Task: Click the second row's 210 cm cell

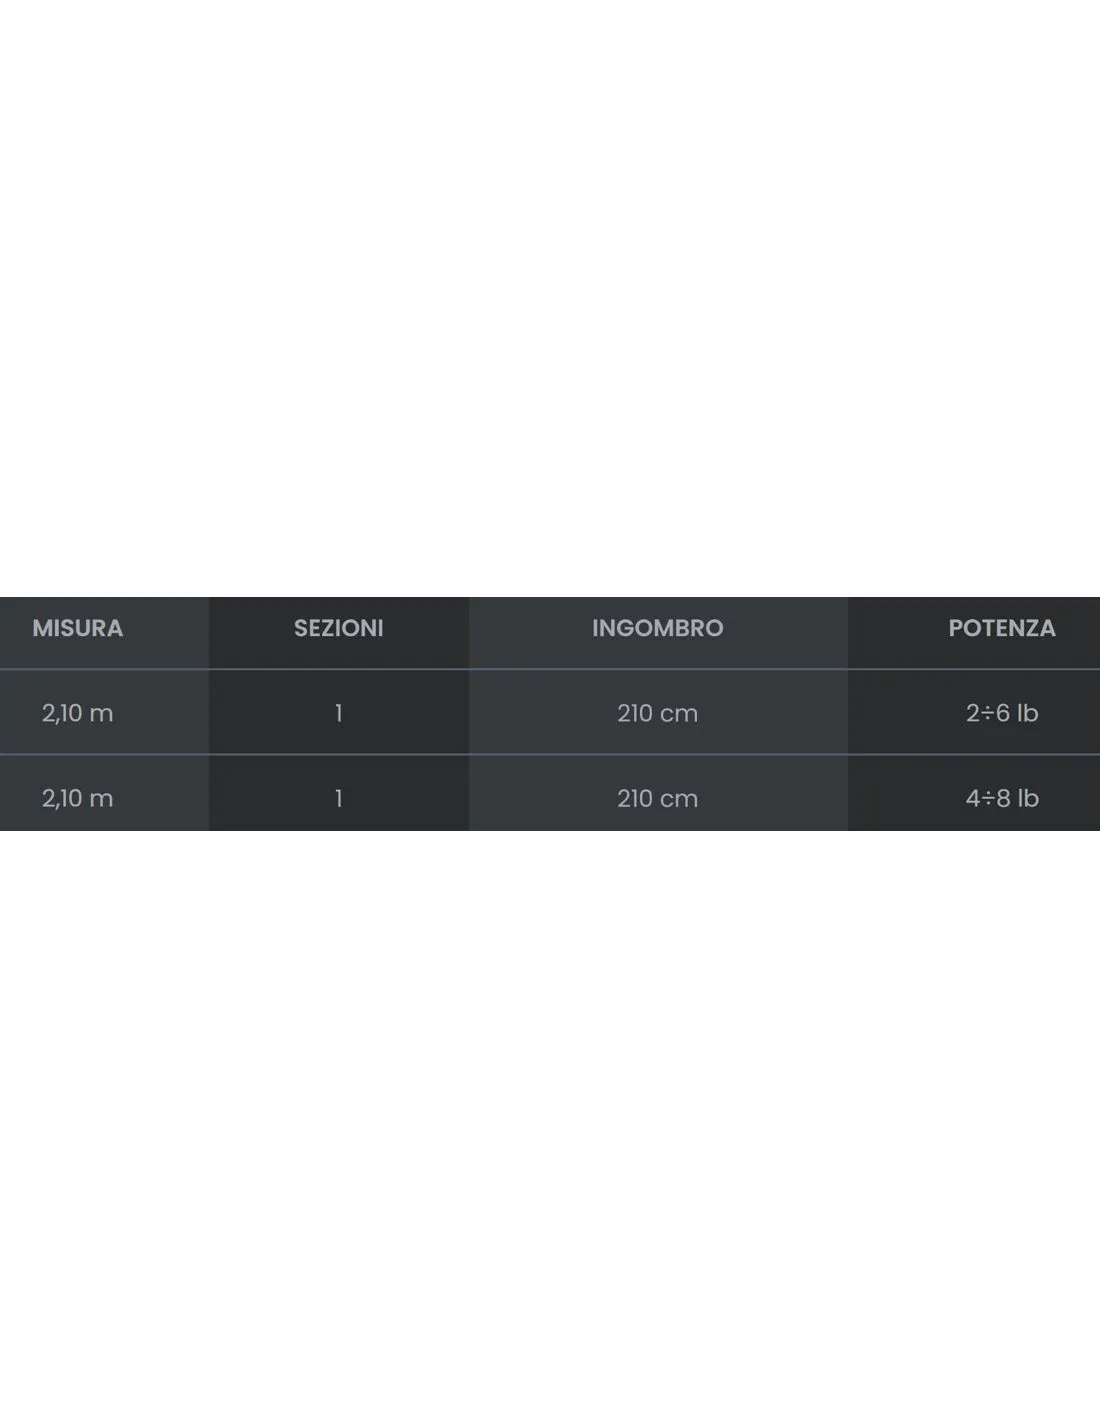Action: [x=657, y=798]
